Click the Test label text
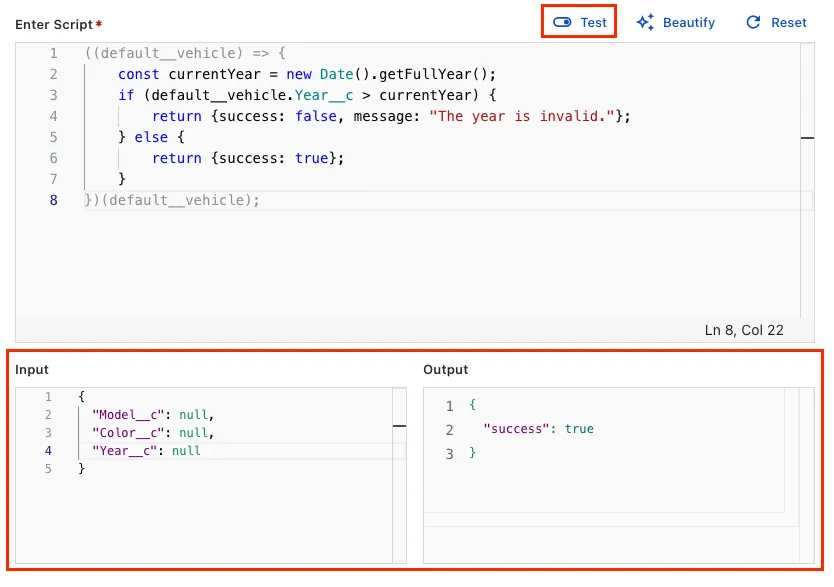This screenshot has height=587, width=834. point(593,22)
